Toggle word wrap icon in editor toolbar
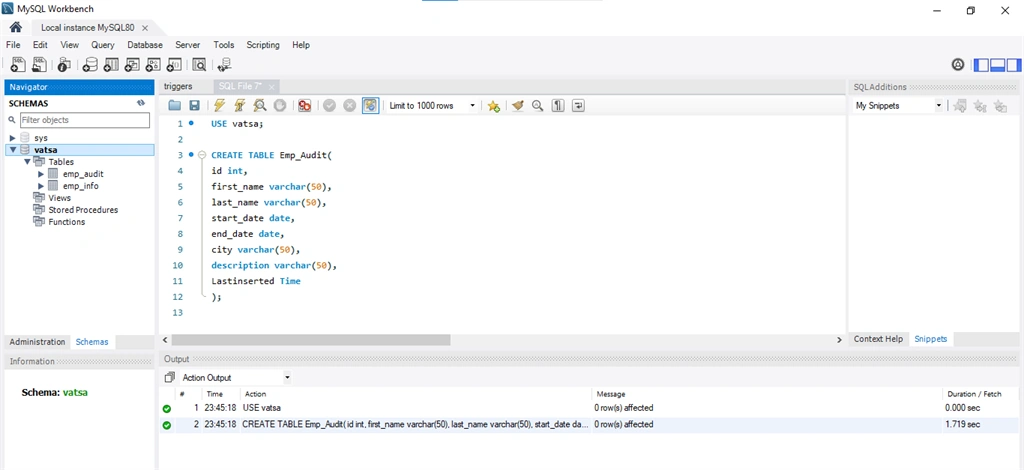Viewport: 1024px width, 470px height. point(577,106)
